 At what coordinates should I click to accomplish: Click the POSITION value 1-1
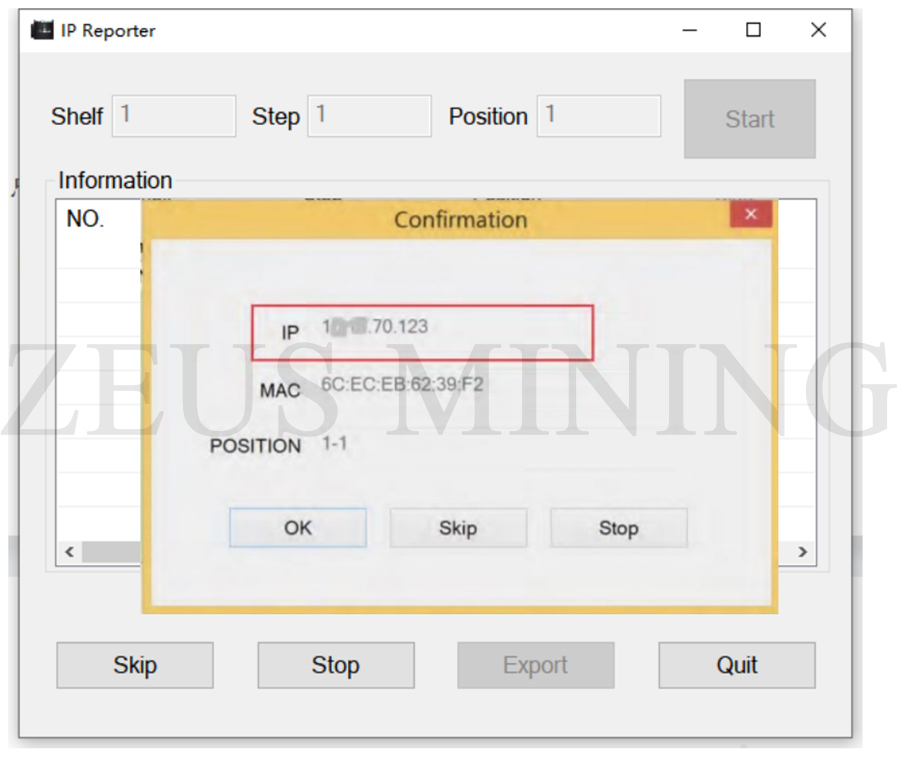click(333, 443)
